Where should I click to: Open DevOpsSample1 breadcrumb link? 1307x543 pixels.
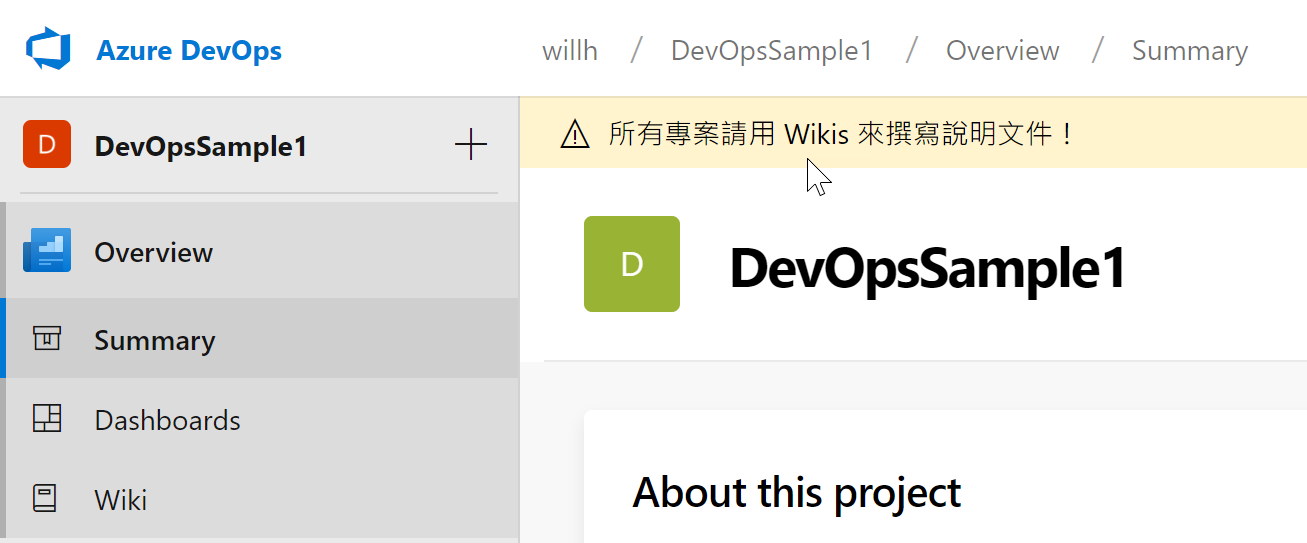click(771, 51)
